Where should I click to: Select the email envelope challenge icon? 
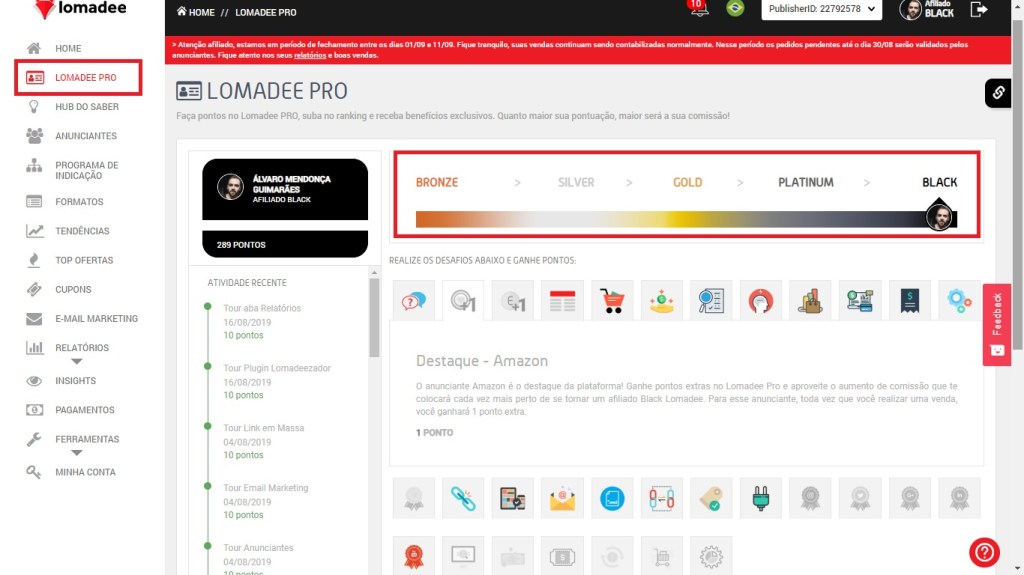[x=562, y=498]
